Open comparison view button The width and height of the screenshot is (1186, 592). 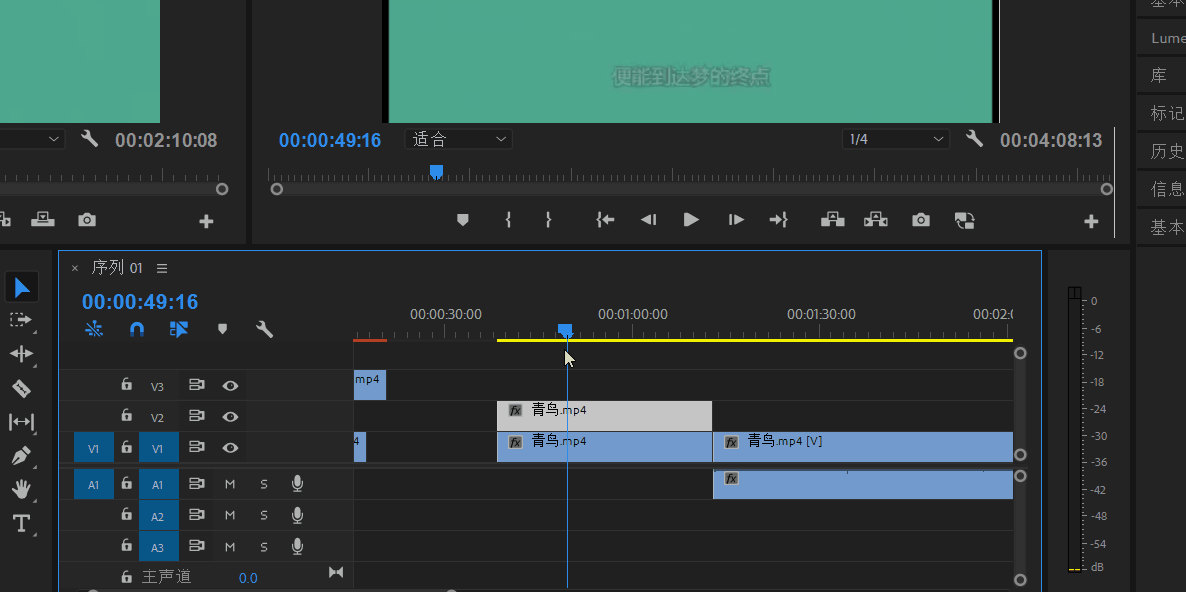(x=964, y=220)
